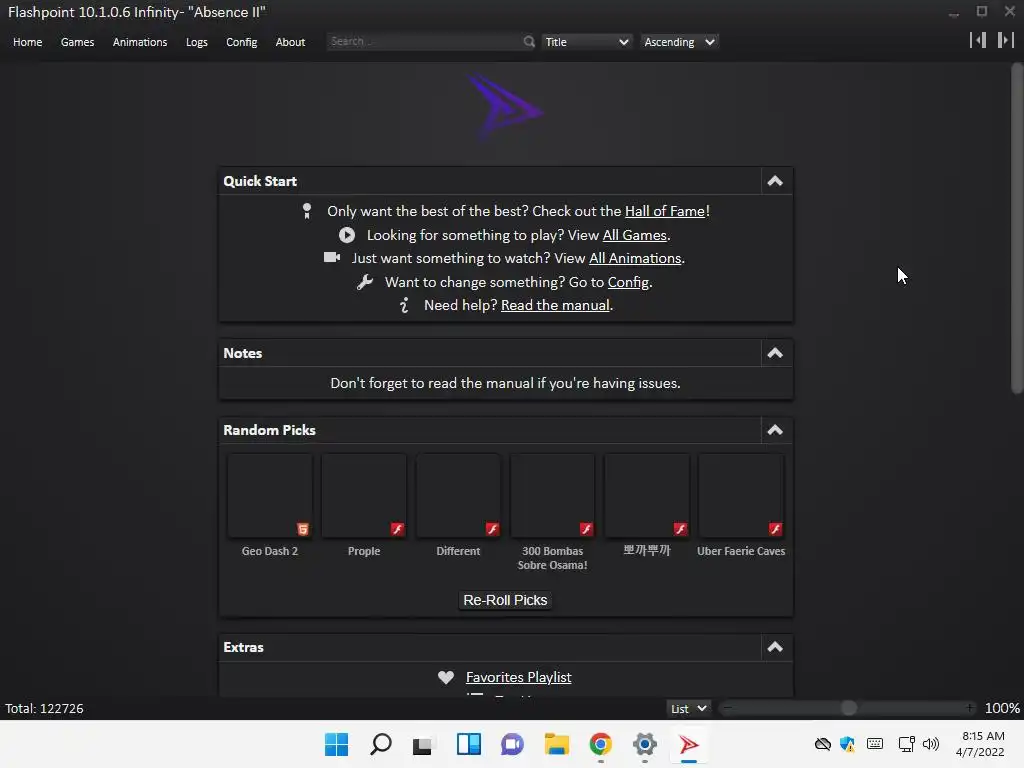This screenshot has height=768, width=1024.
Task: Open the List layout dropdown
Action: coord(688,709)
